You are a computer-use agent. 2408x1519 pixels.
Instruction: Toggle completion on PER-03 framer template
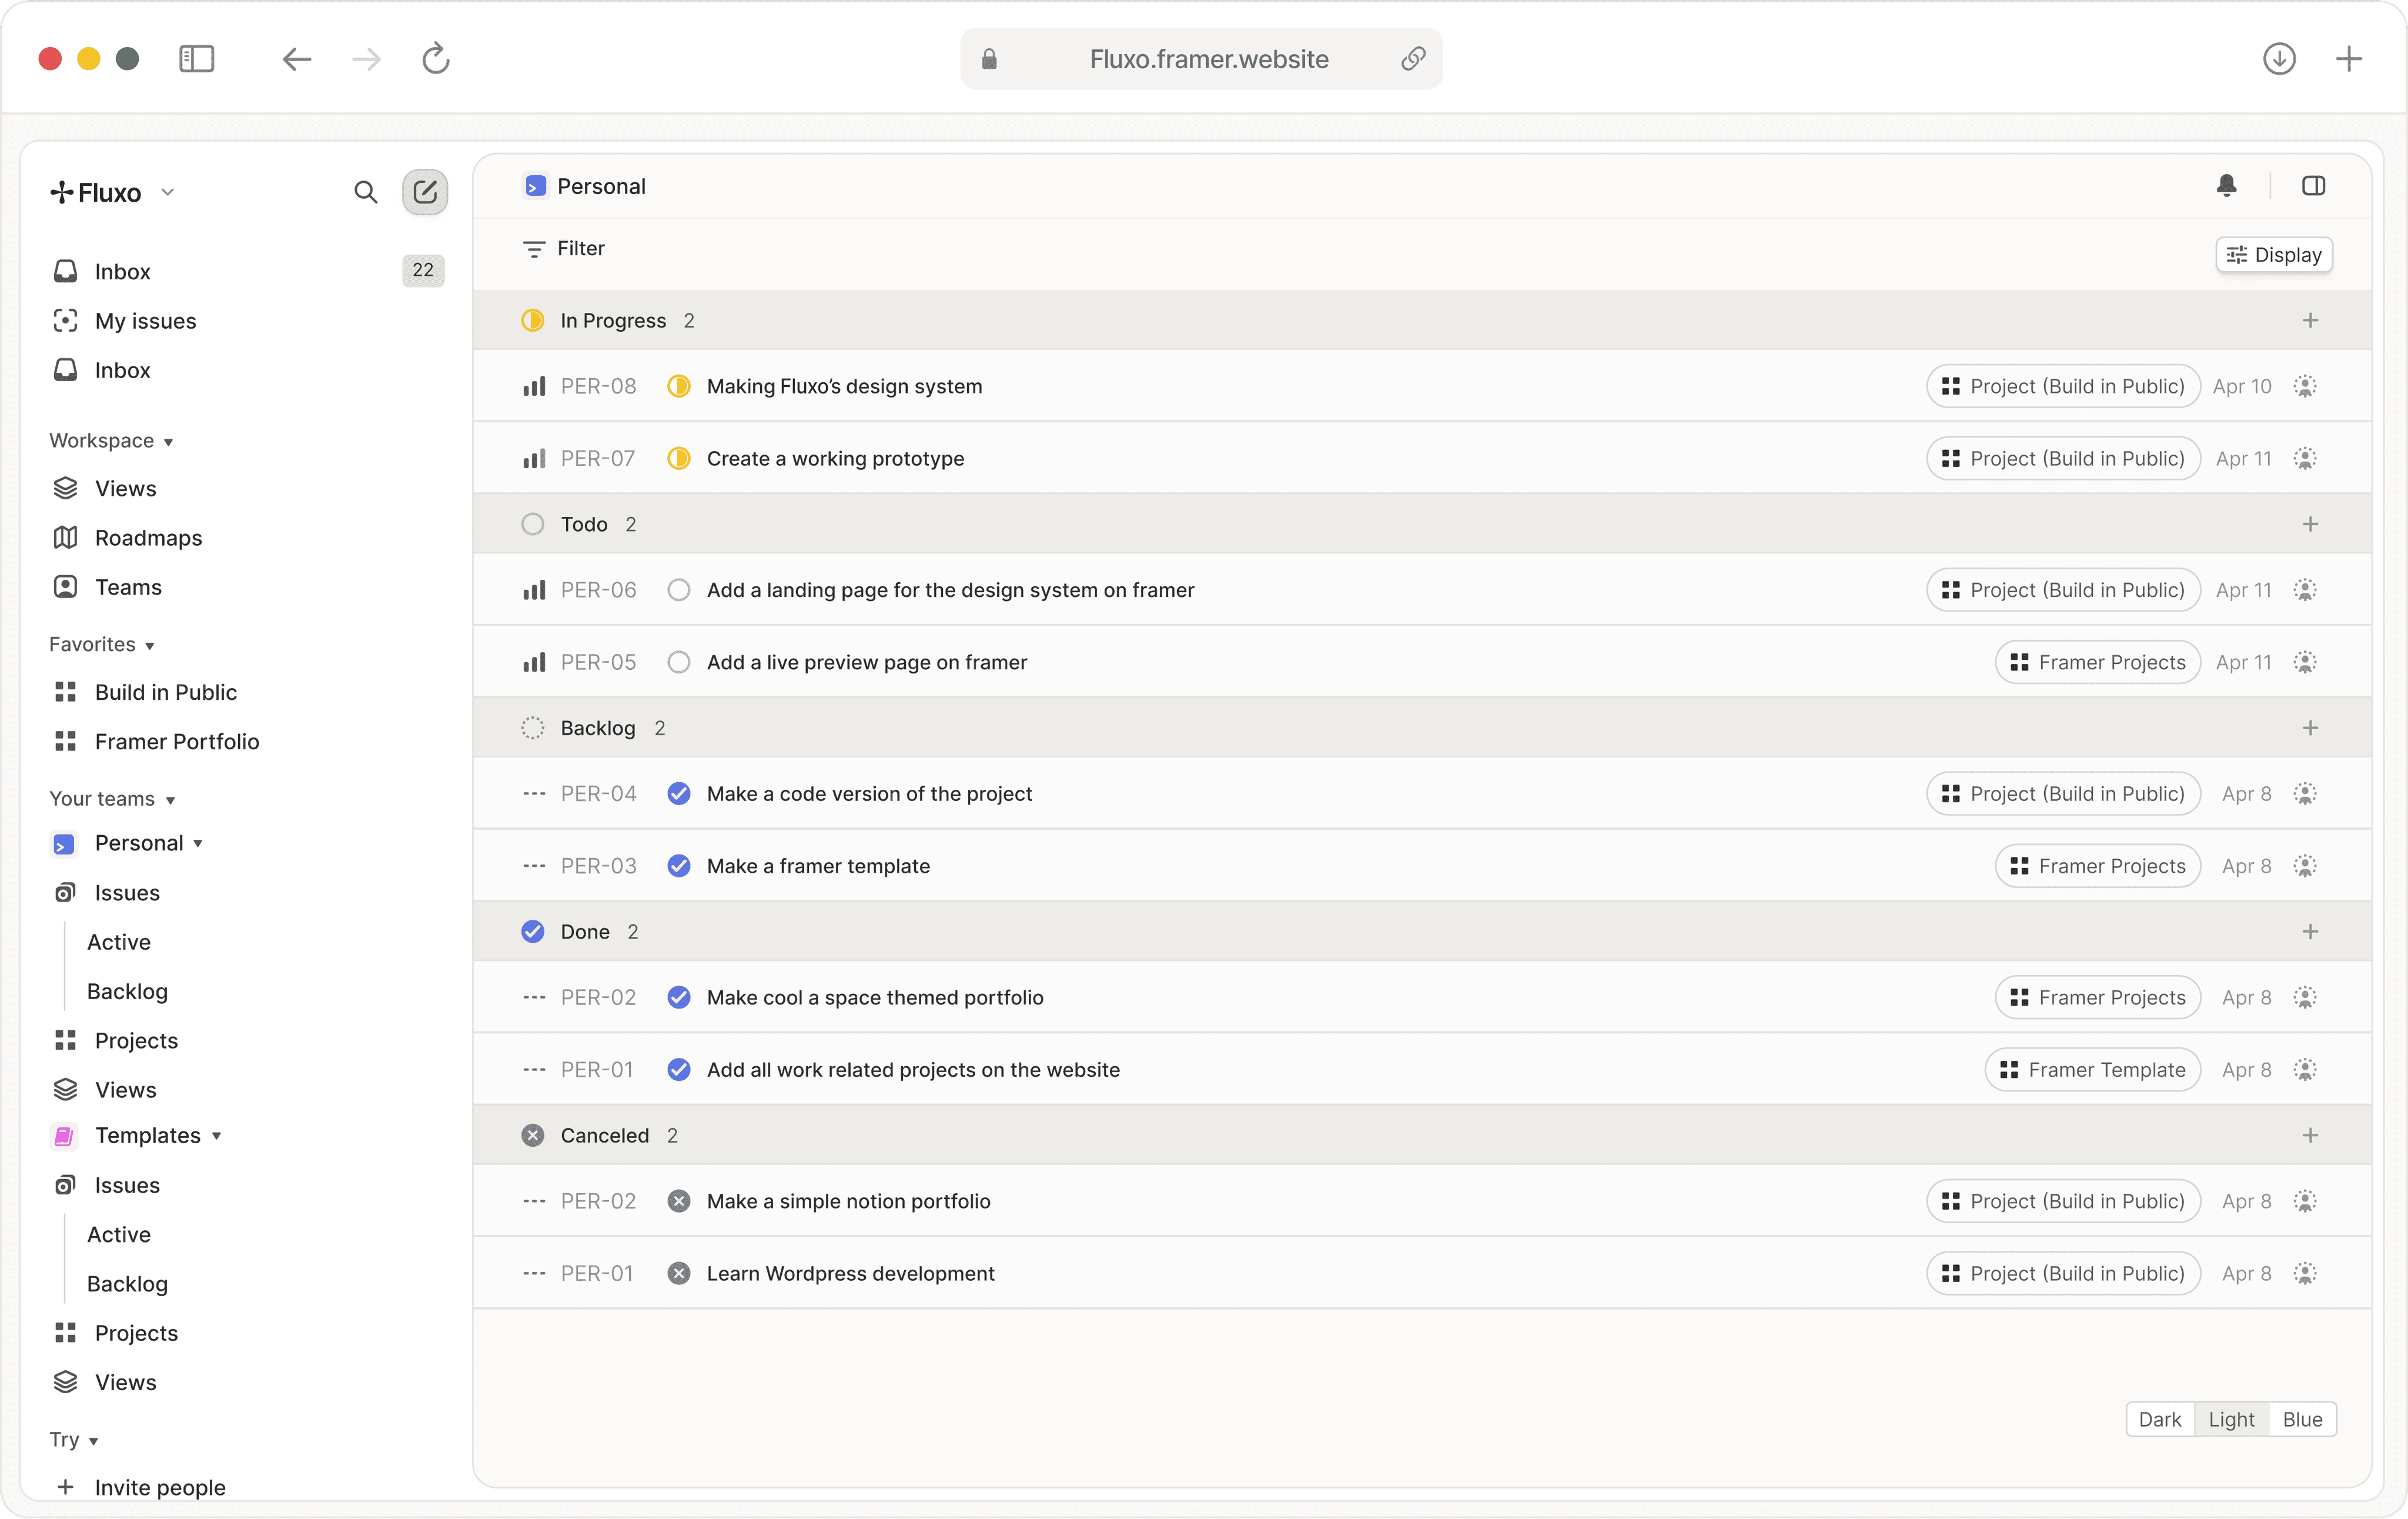pyautogui.click(x=679, y=865)
